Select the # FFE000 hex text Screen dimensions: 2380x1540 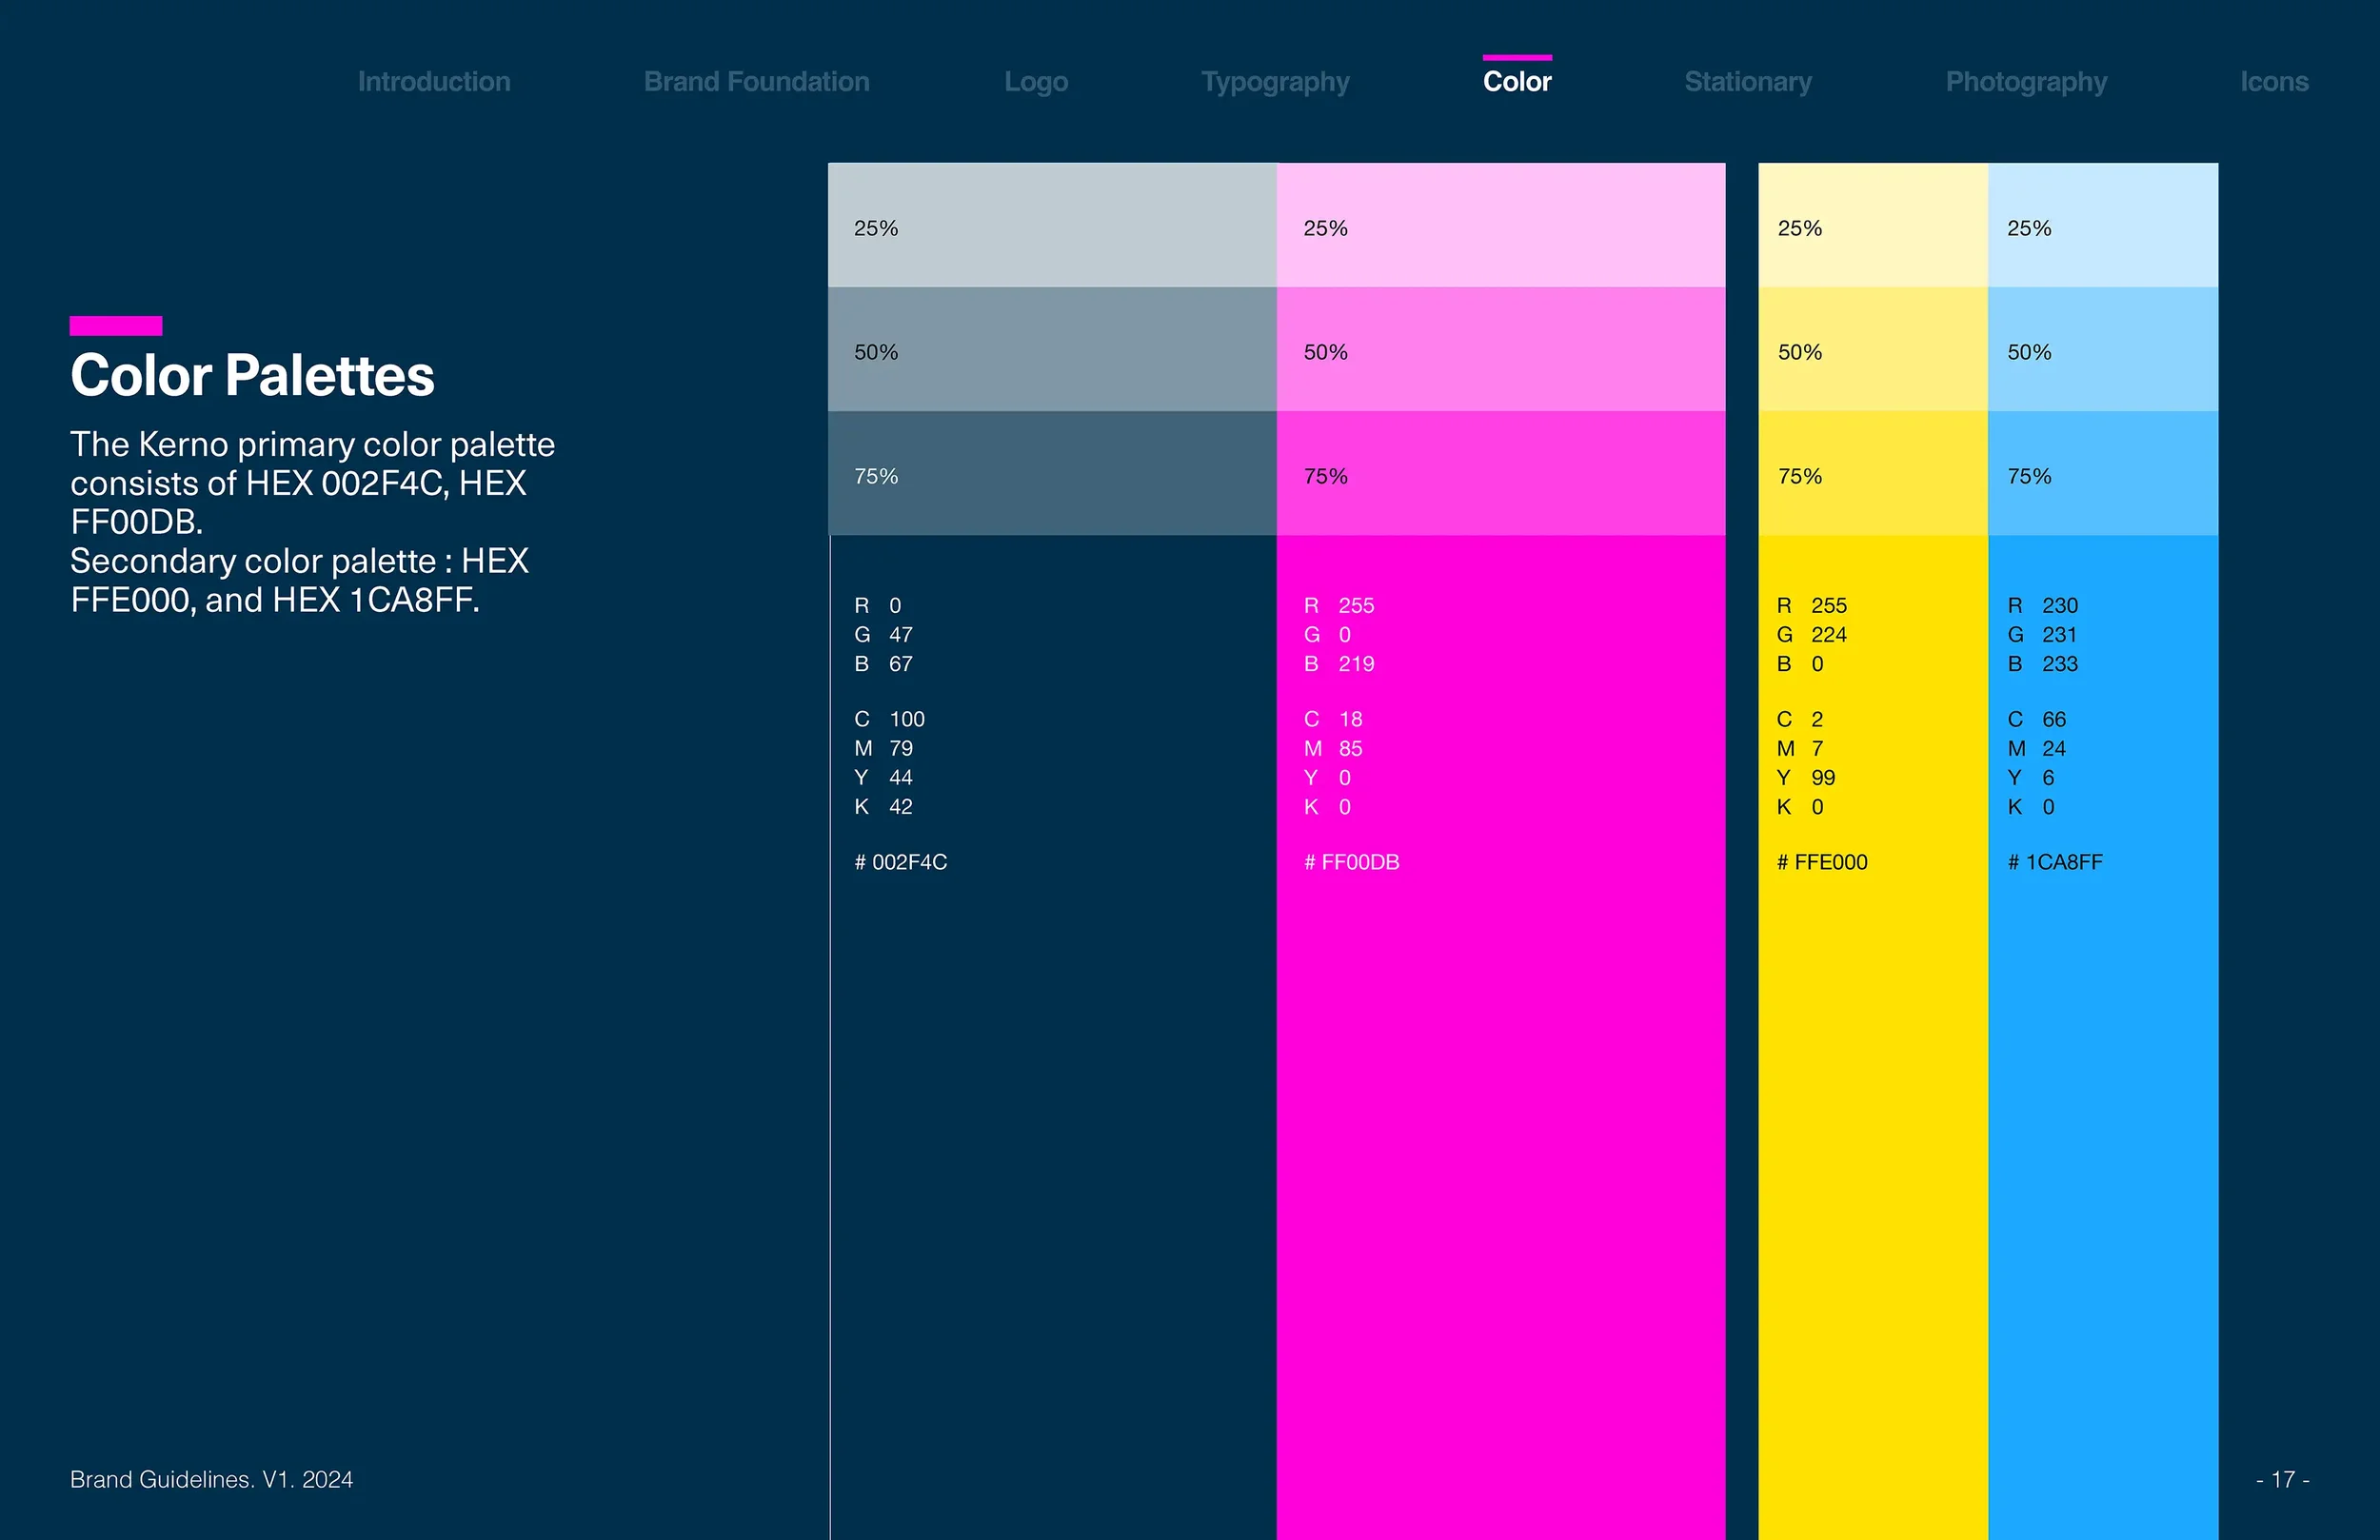[1821, 862]
